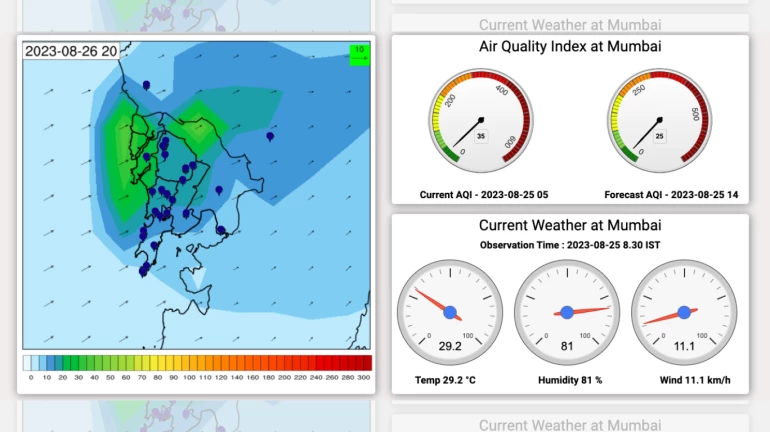Click the faded Current Weather heading at the top

coord(570,24)
